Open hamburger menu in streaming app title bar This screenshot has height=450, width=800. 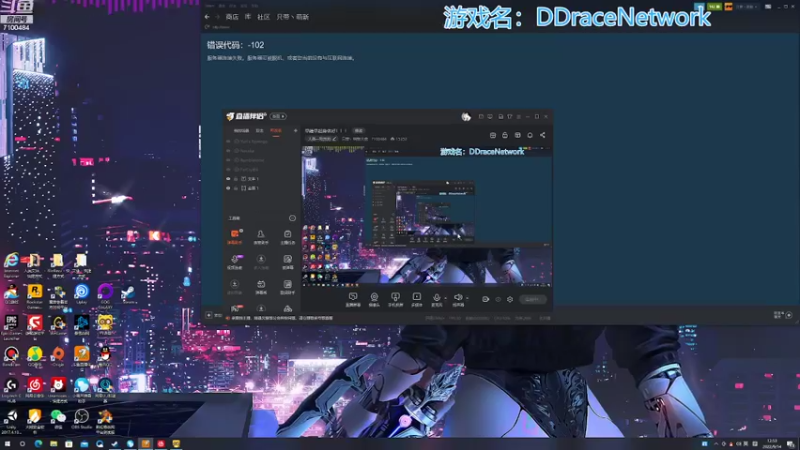pyautogui.click(x=518, y=116)
